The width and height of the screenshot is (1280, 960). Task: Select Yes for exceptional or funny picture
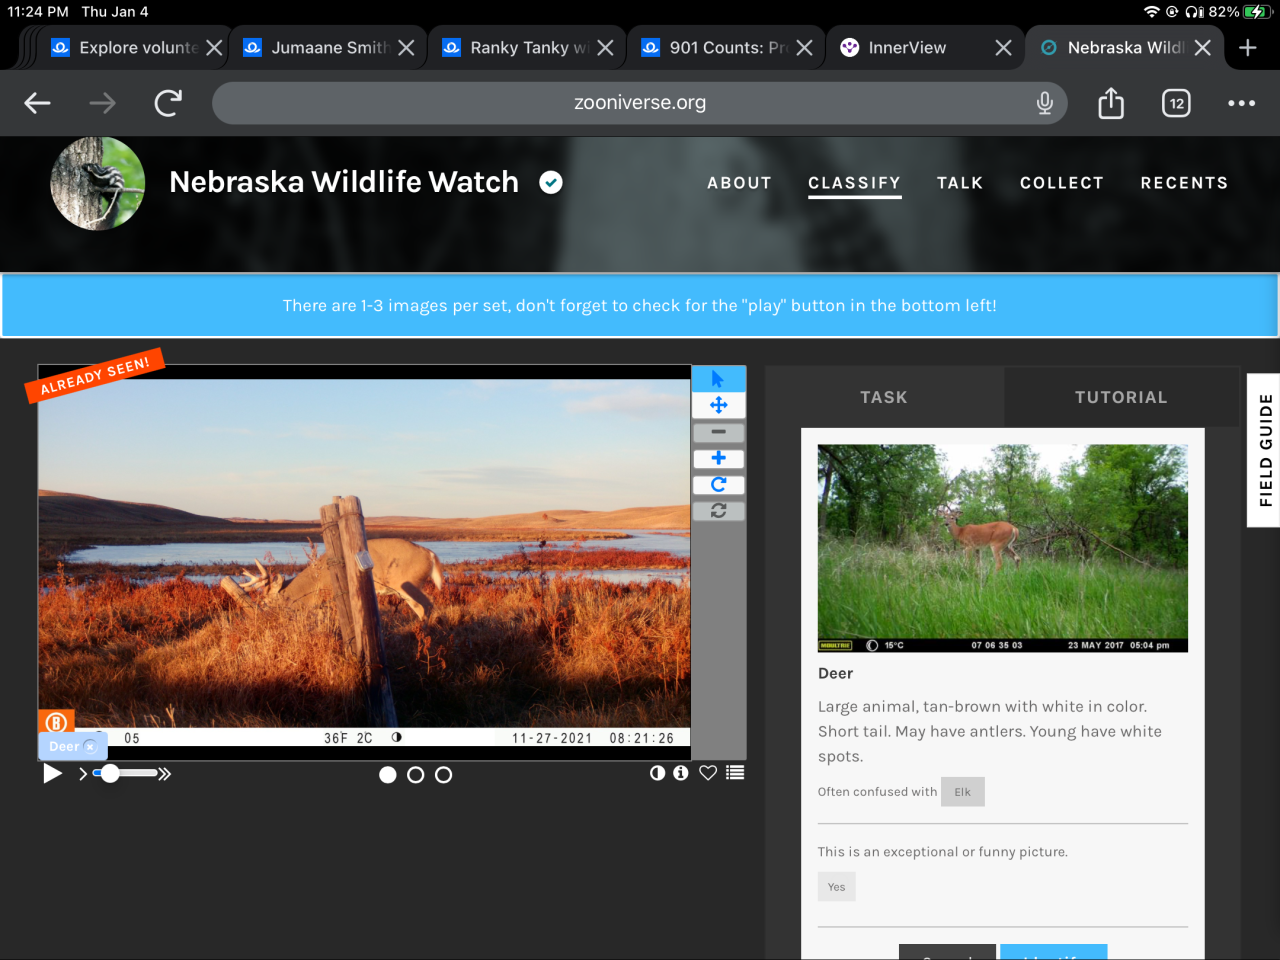pos(836,887)
